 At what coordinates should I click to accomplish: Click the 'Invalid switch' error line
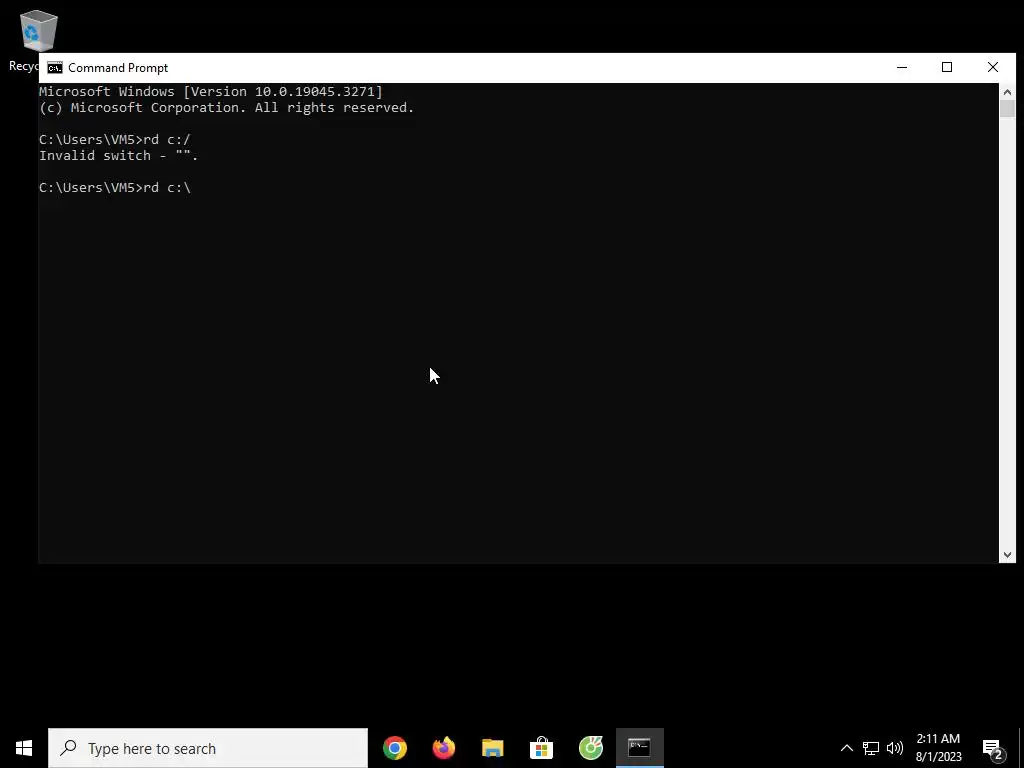pos(118,155)
